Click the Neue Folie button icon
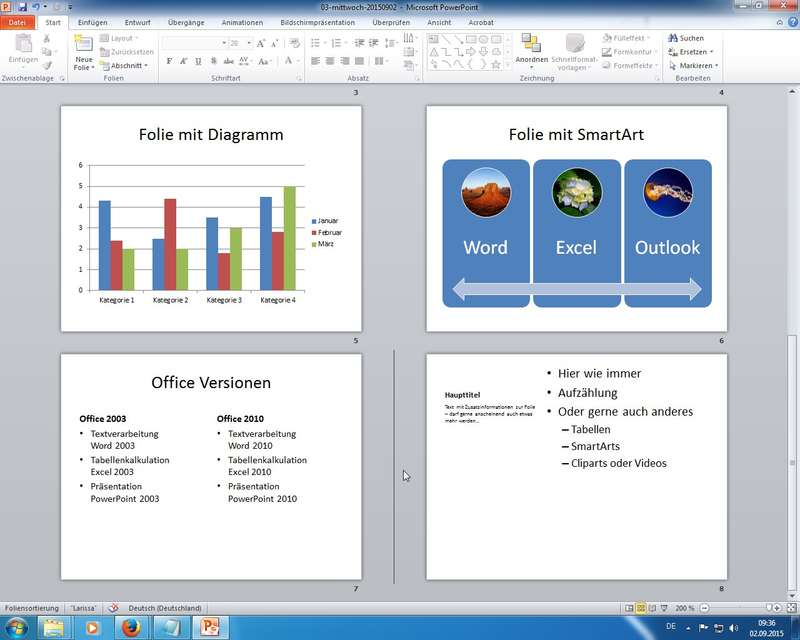 83,44
